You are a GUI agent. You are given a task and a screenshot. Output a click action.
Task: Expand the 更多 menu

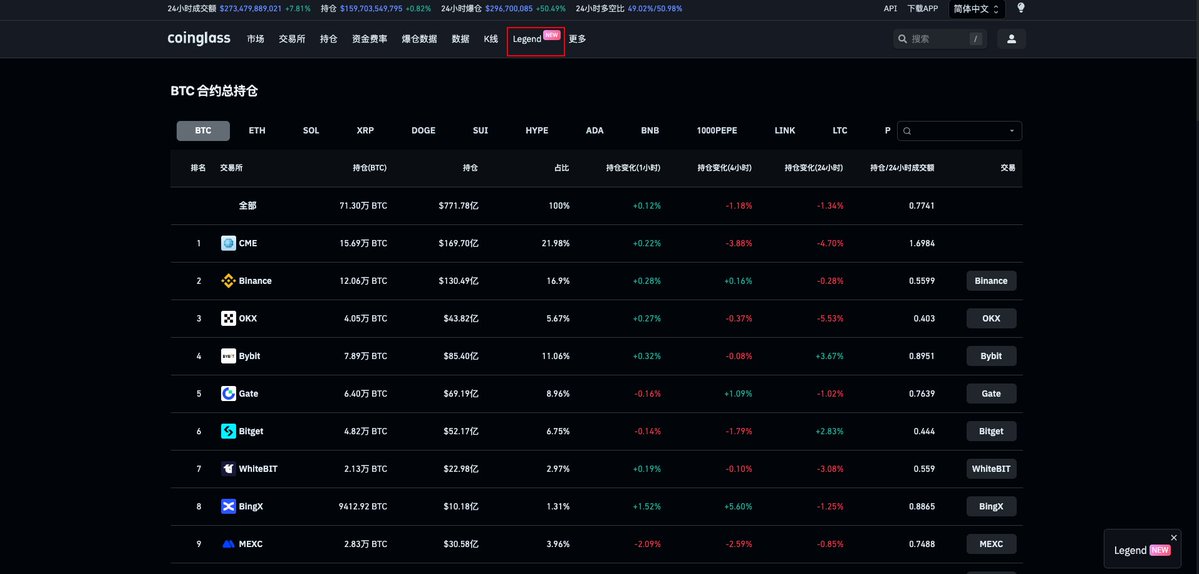click(x=577, y=39)
